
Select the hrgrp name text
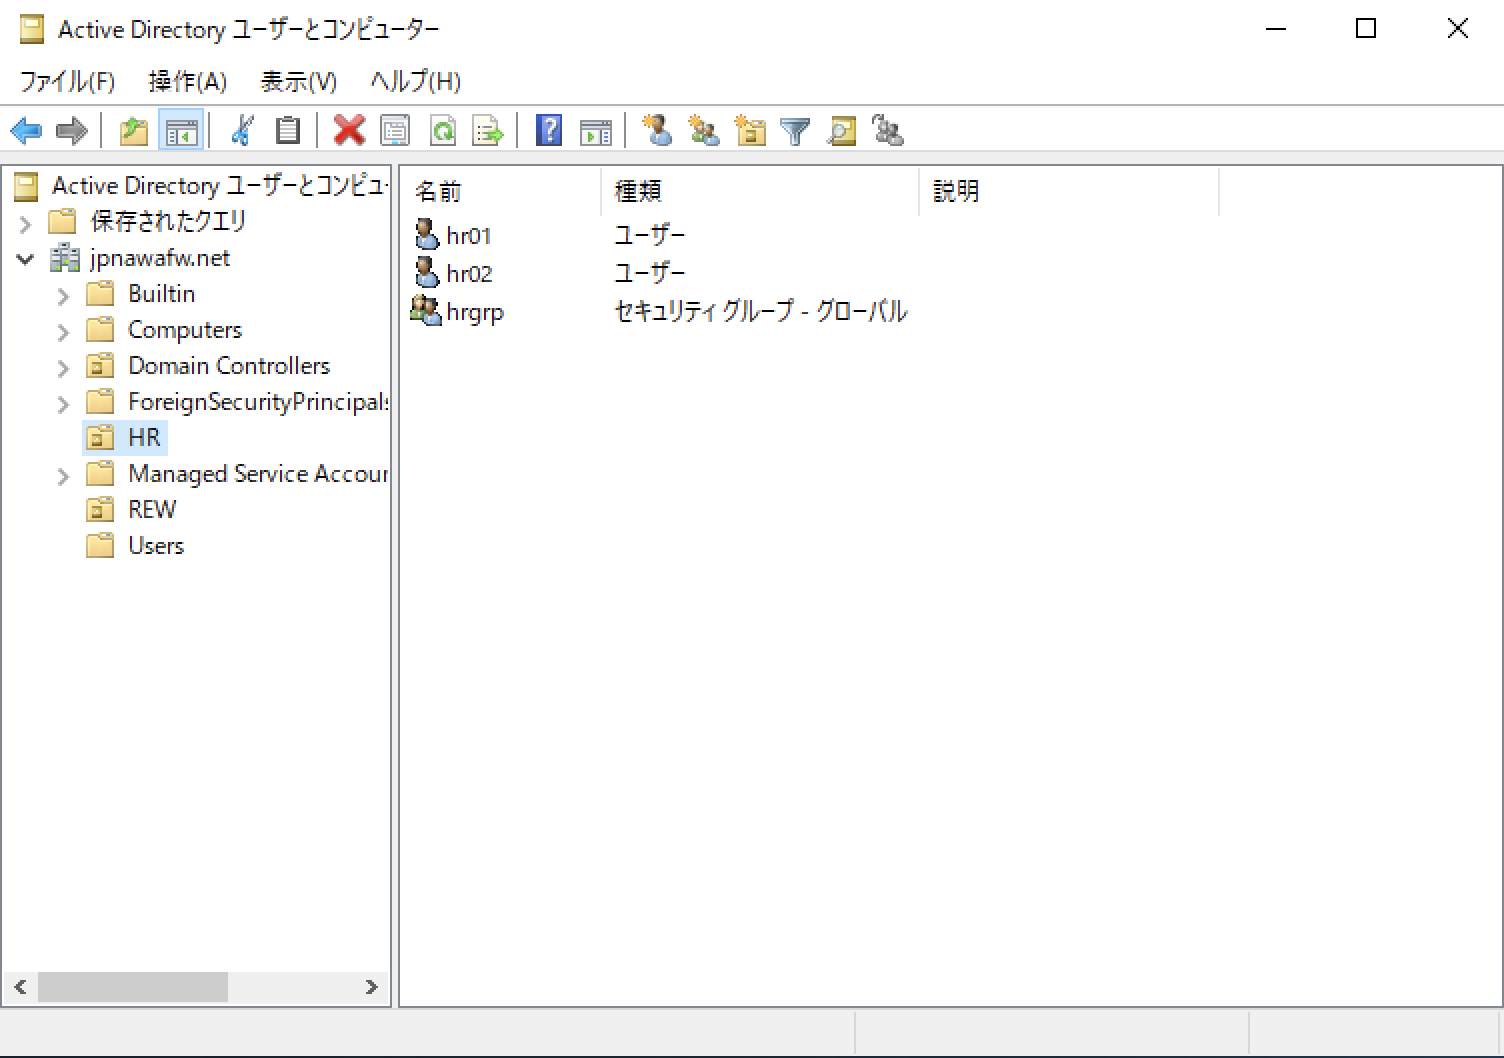coord(475,313)
